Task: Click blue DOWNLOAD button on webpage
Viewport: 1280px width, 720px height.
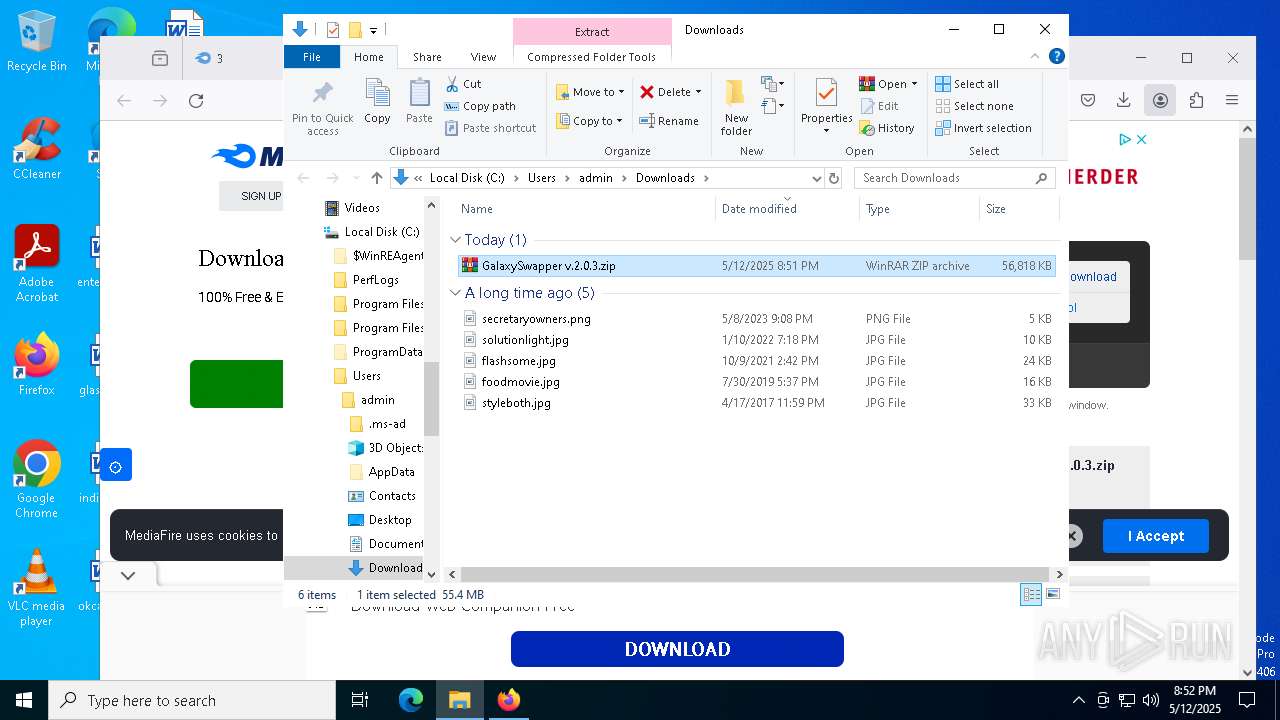Action: coord(677,649)
